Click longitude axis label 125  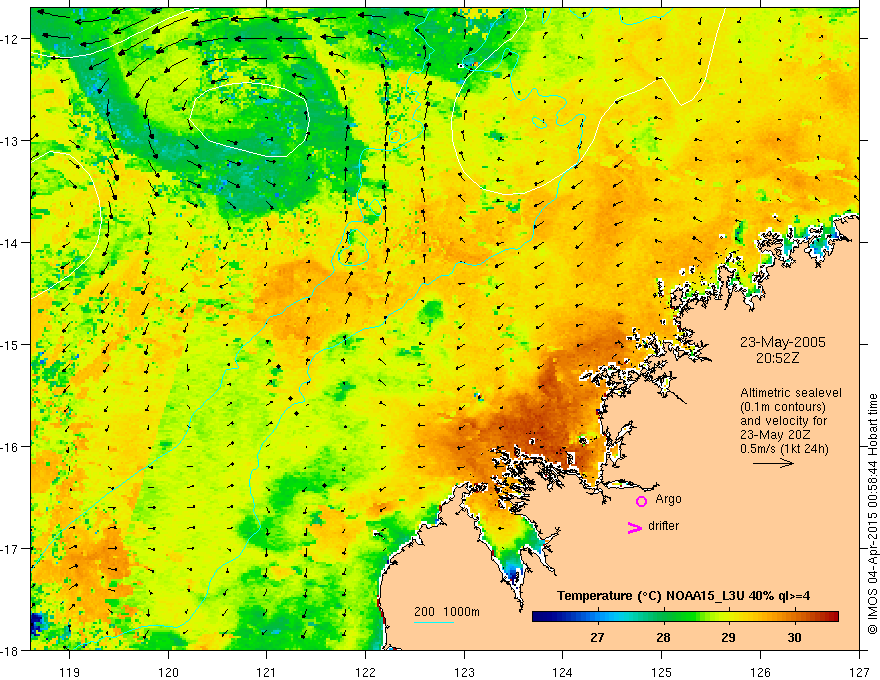tap(662, 672)
